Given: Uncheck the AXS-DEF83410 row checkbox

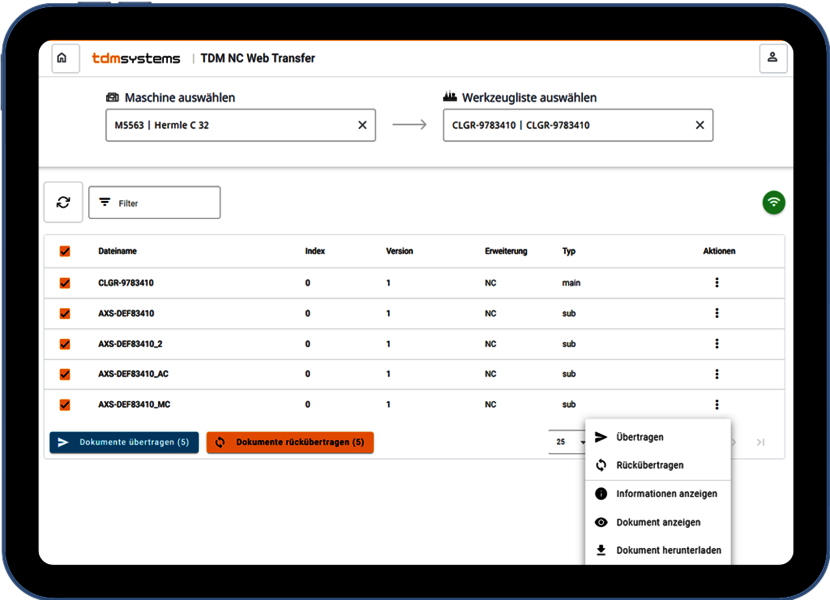Looking at the screenshot, I should [65, 313].
